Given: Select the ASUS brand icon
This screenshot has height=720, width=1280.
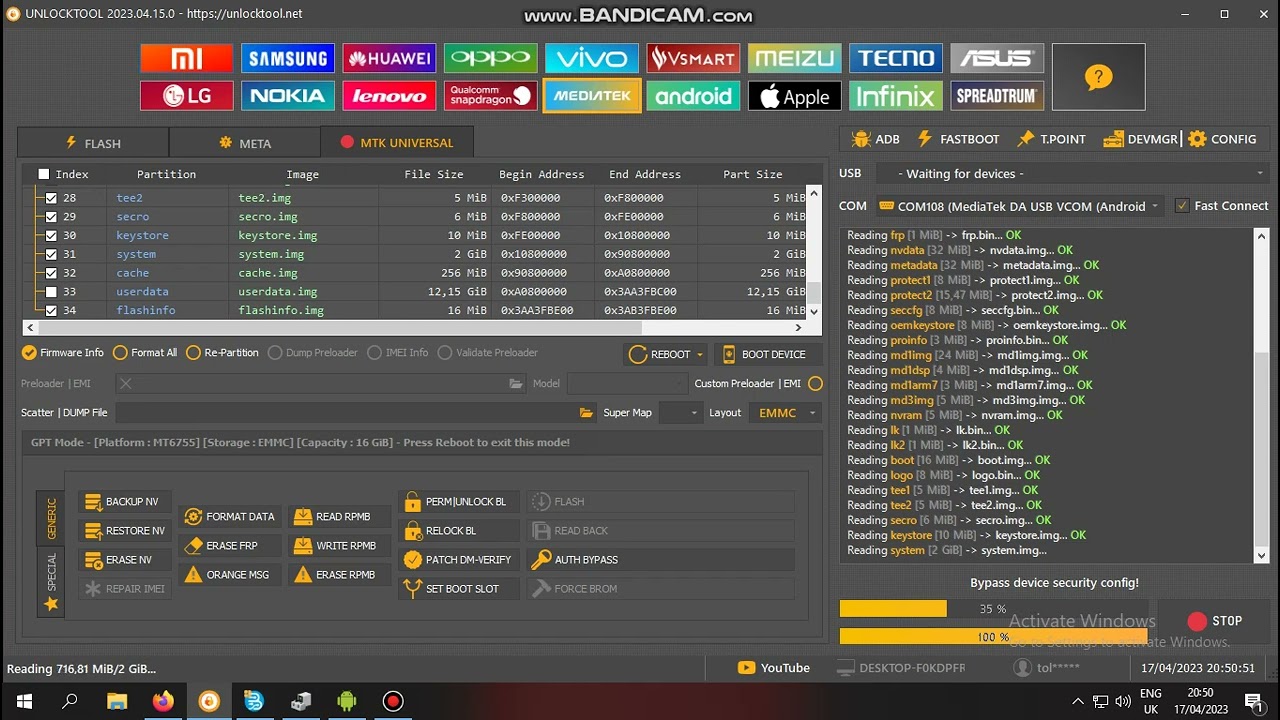Looking at the screenshot, I should coord(997,58).
